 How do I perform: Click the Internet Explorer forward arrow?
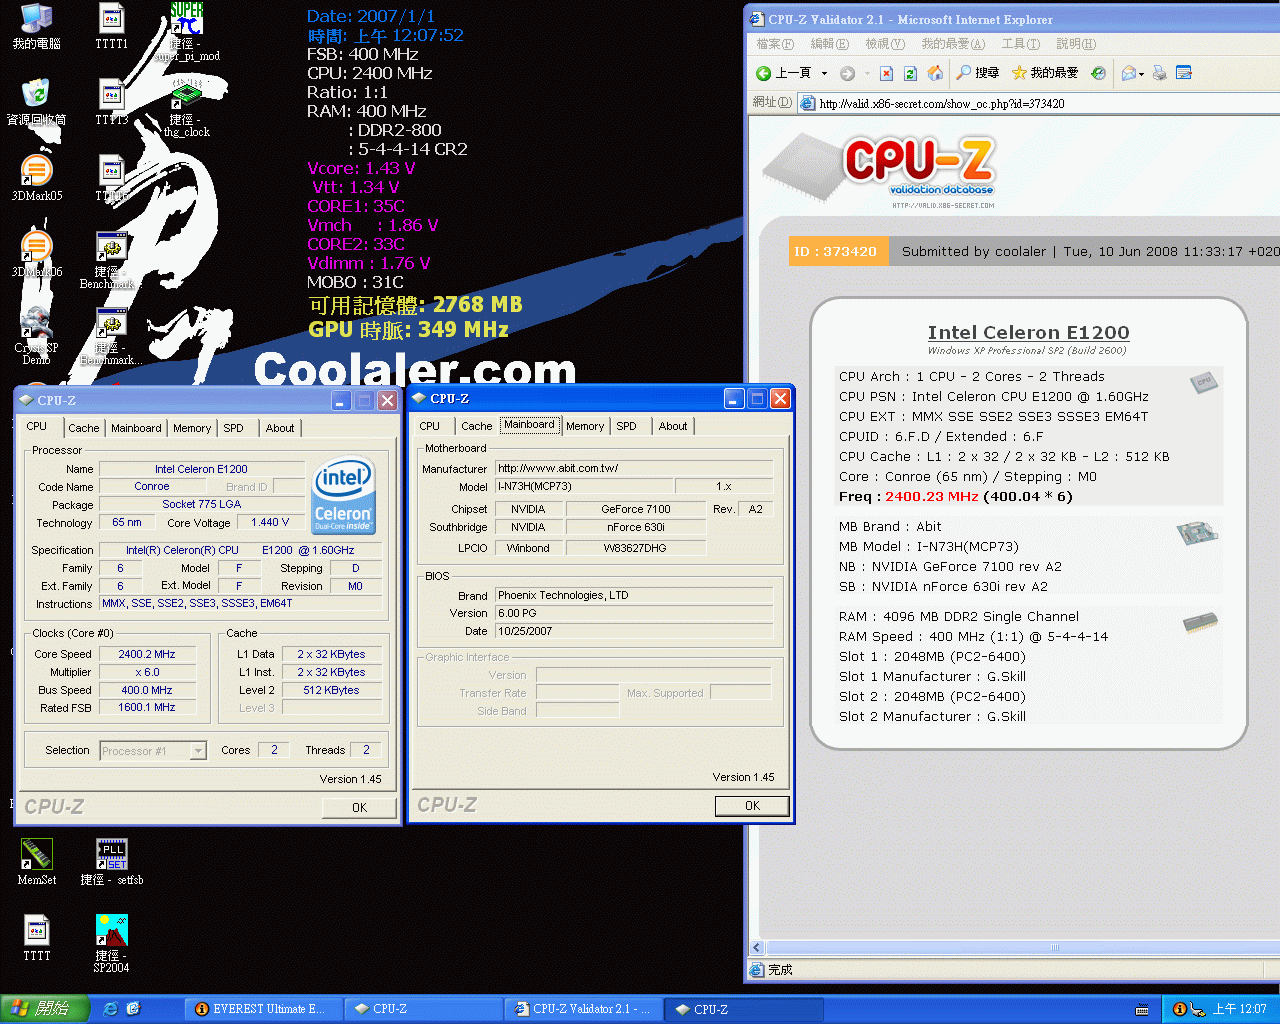(x=847, y=73)
